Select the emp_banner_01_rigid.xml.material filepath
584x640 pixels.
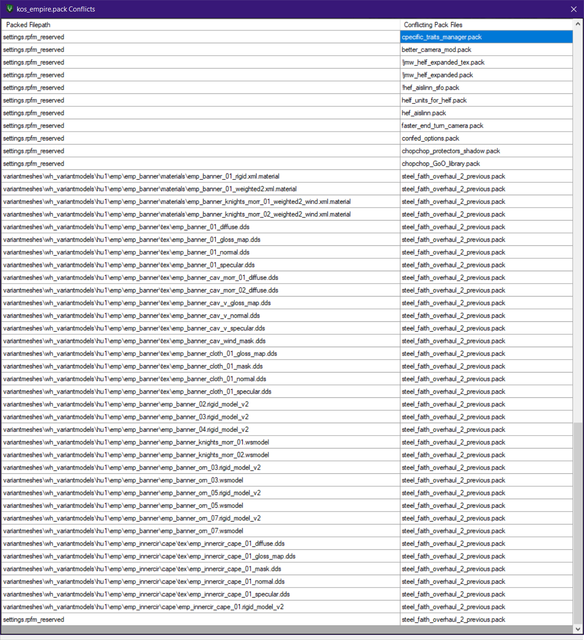click(200, 176)
